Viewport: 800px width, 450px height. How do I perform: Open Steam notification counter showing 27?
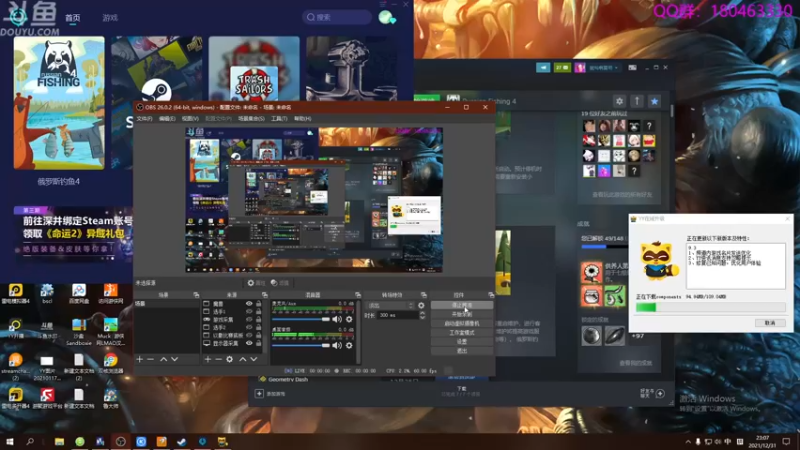(562, 67)
